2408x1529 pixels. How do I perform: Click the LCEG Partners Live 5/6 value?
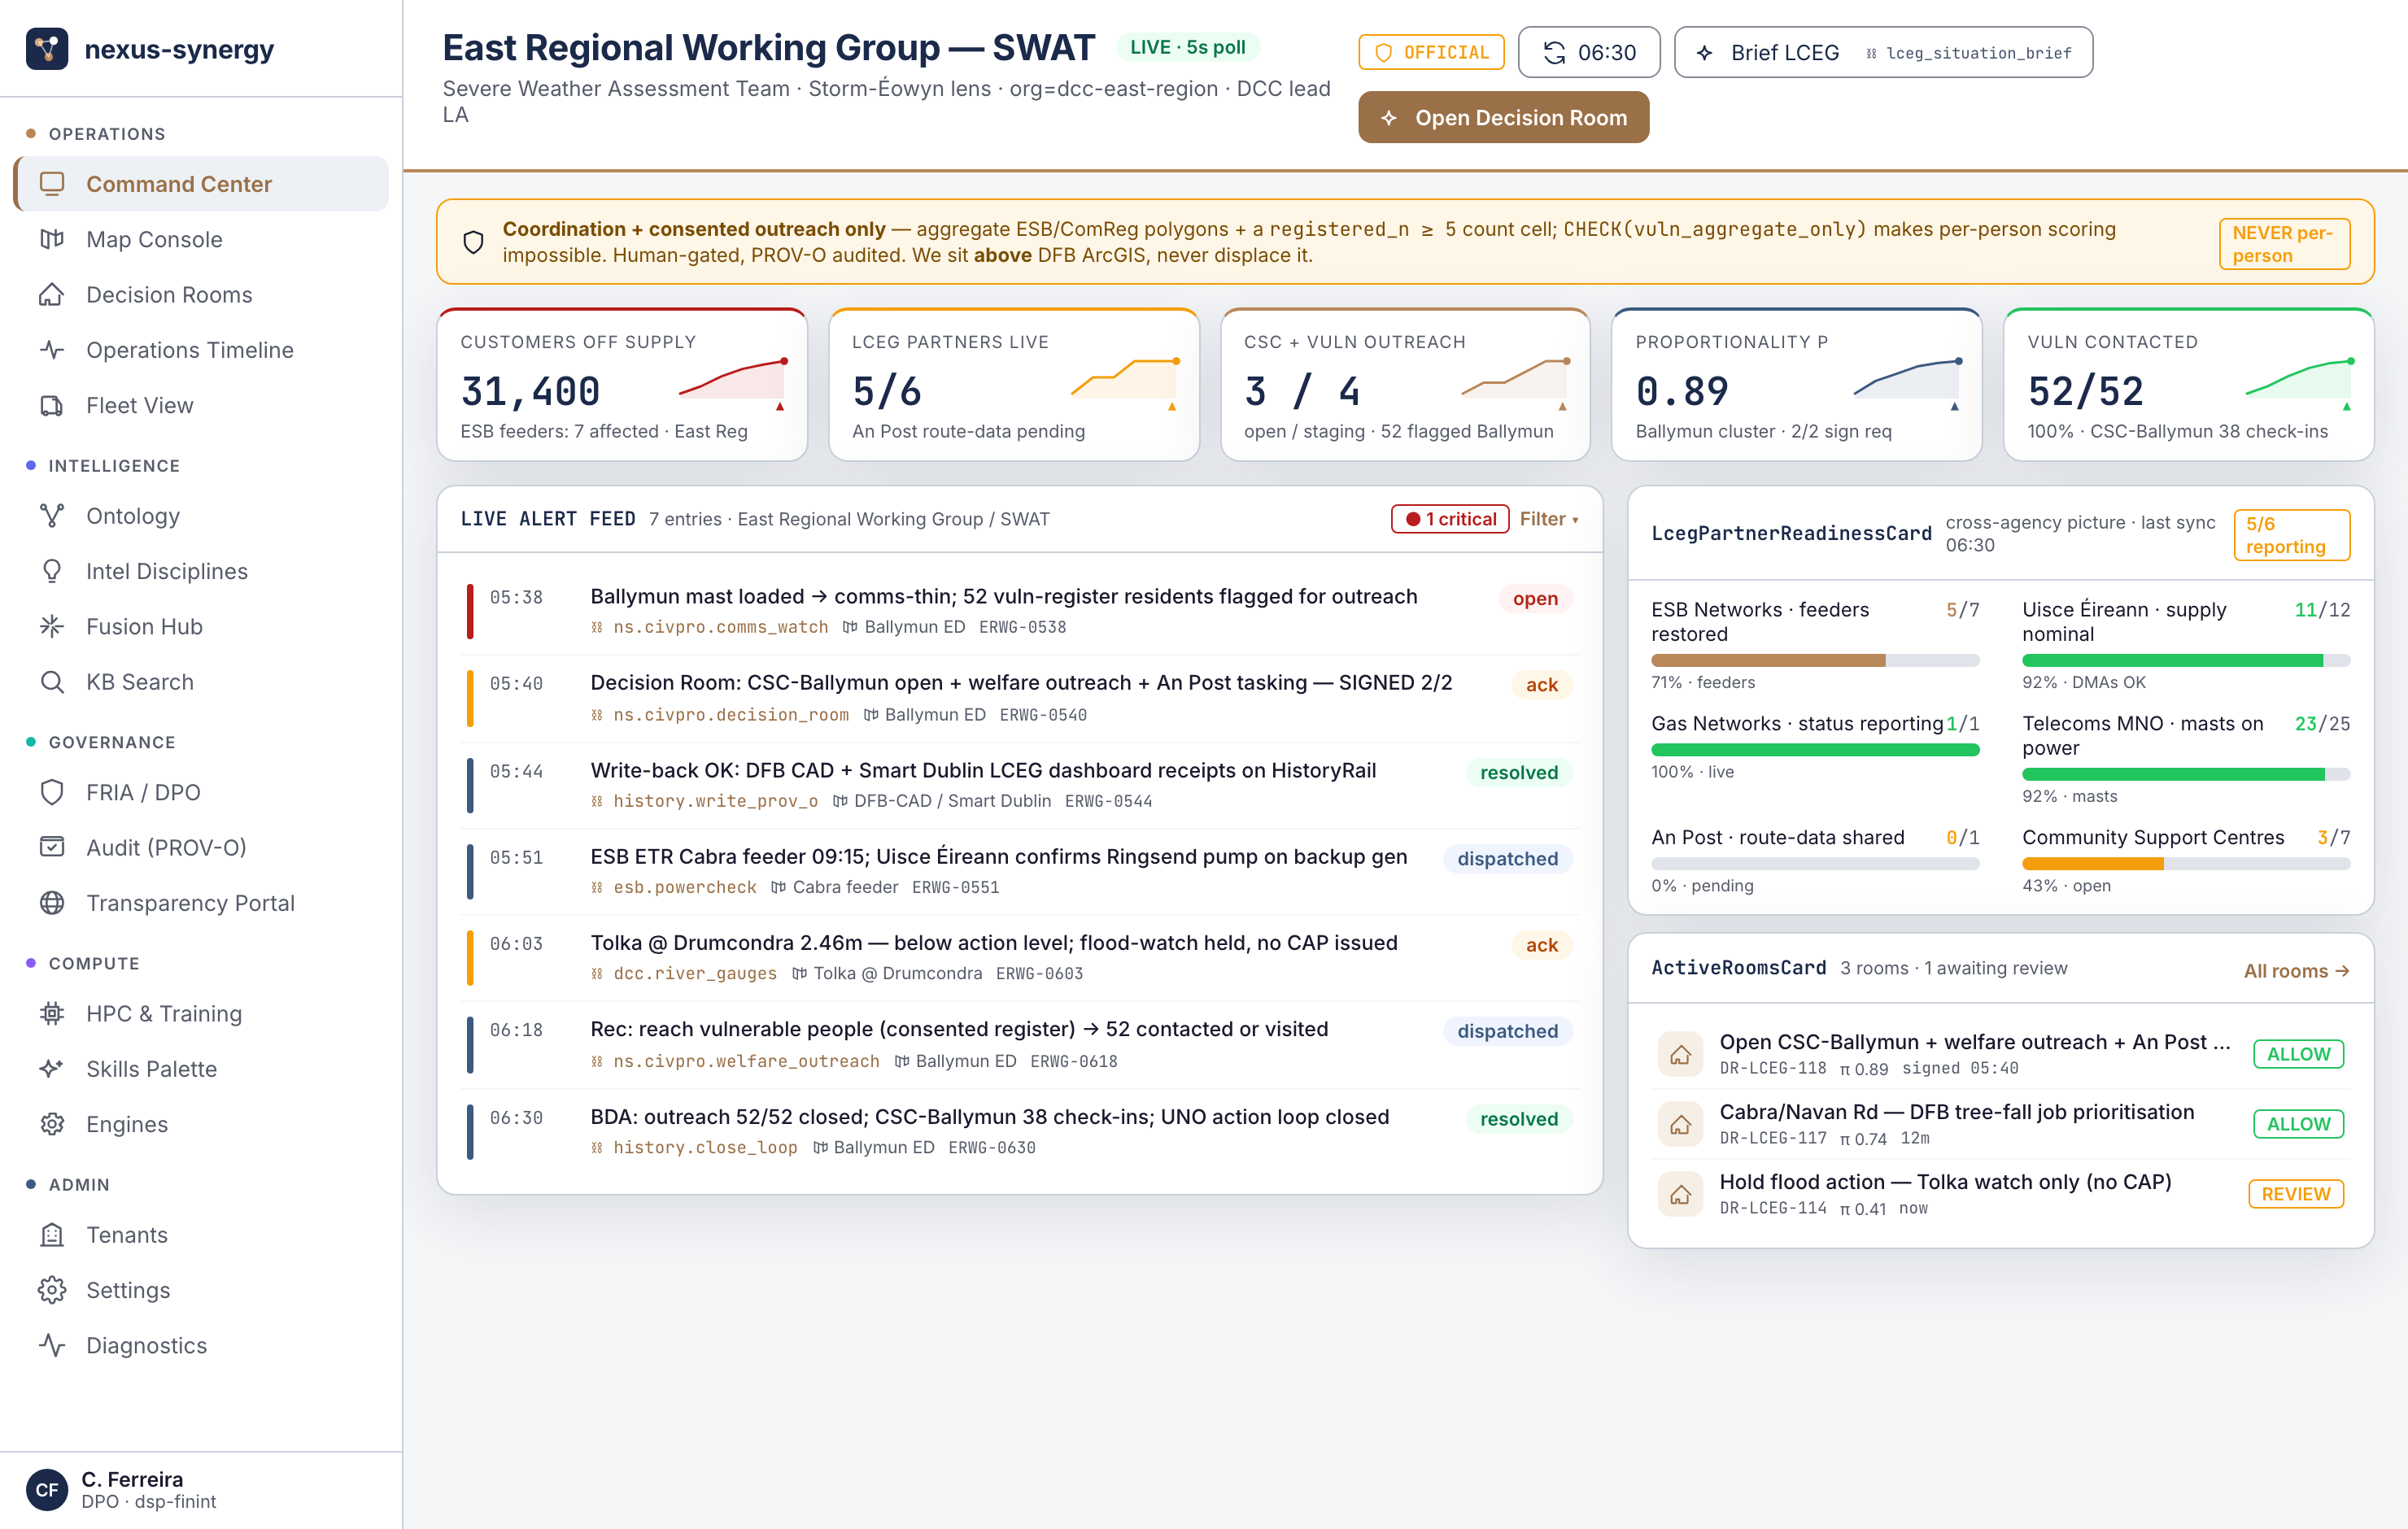[x=886, y=391]
